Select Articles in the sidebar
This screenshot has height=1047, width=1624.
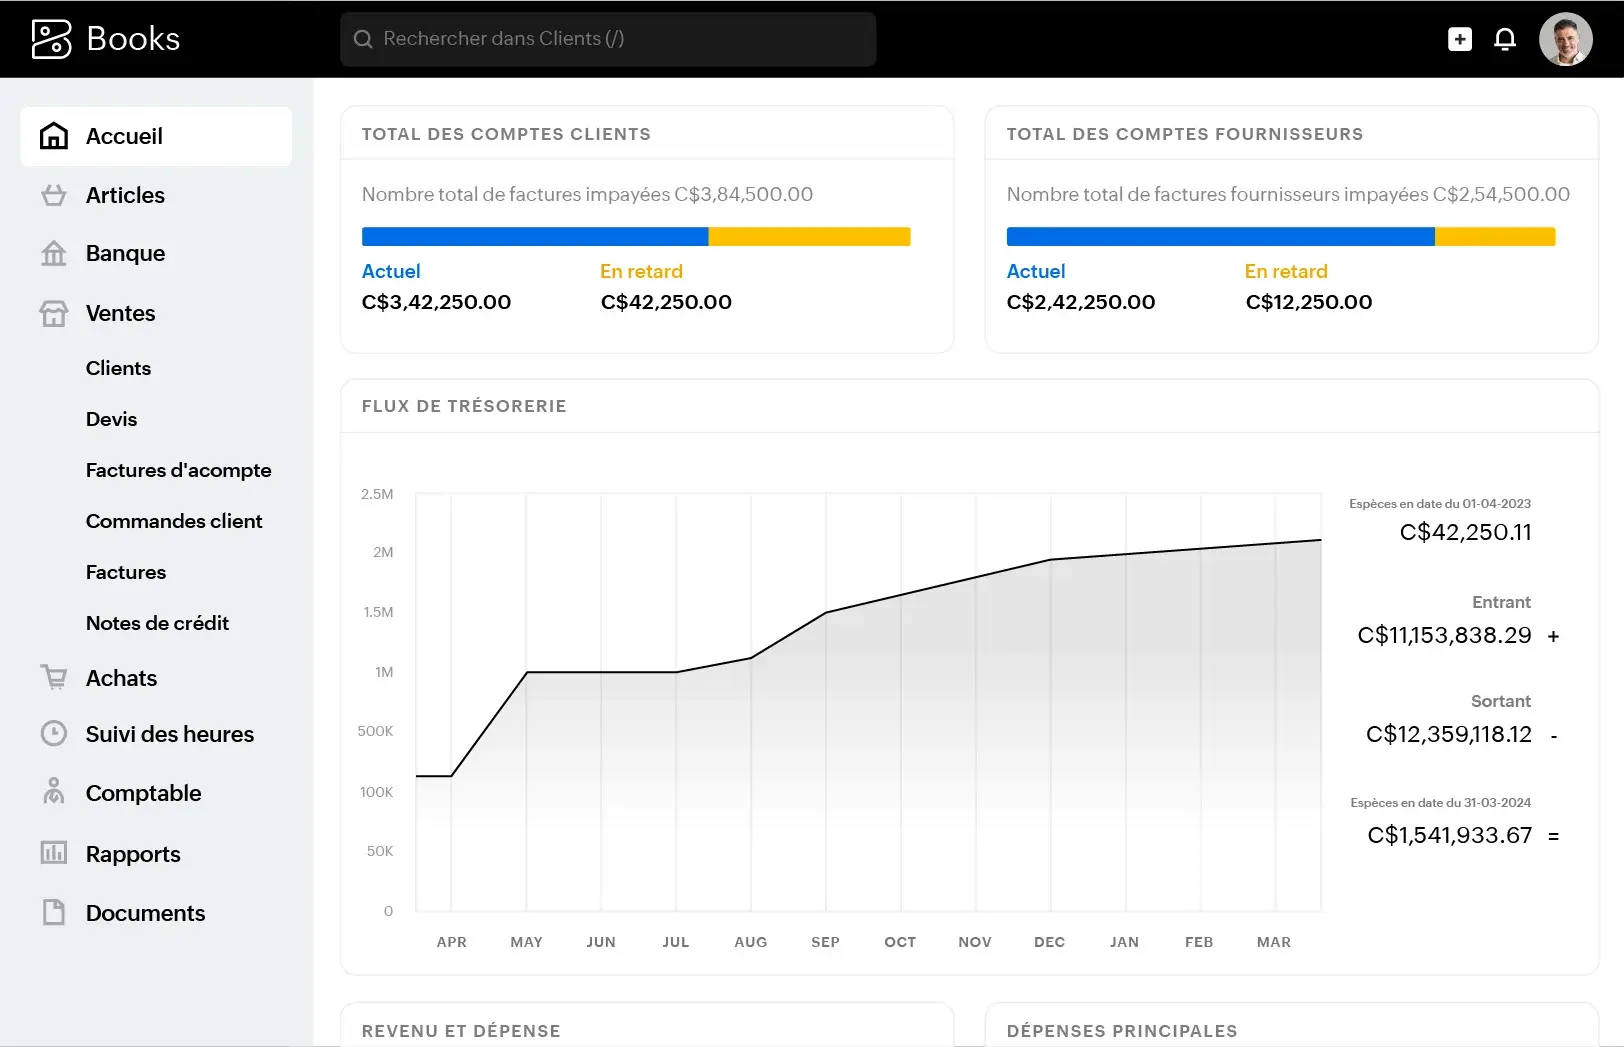coord(126,195)
